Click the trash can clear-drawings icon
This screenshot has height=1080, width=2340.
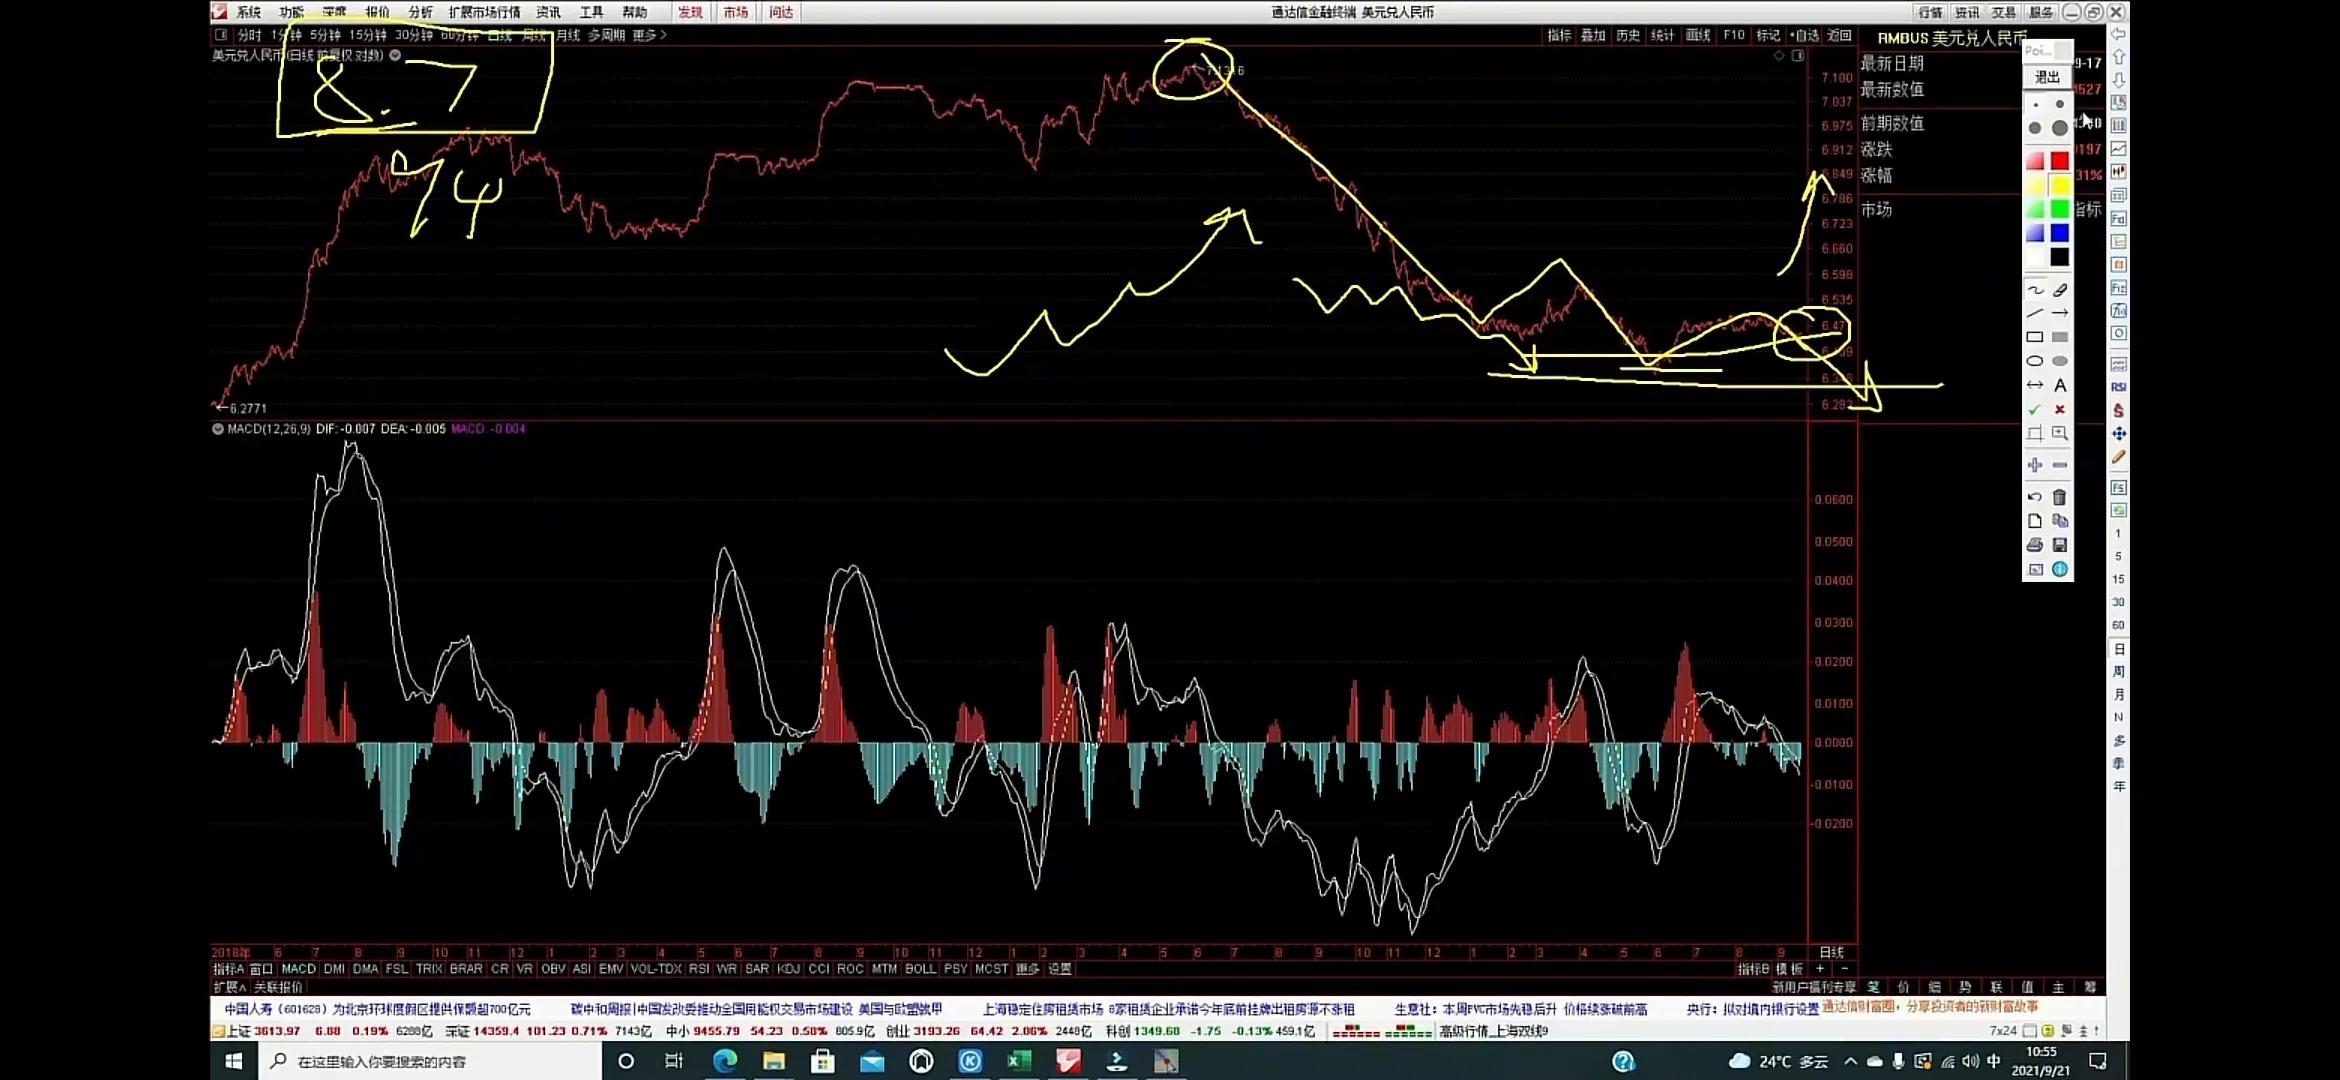click(2060, 497)
